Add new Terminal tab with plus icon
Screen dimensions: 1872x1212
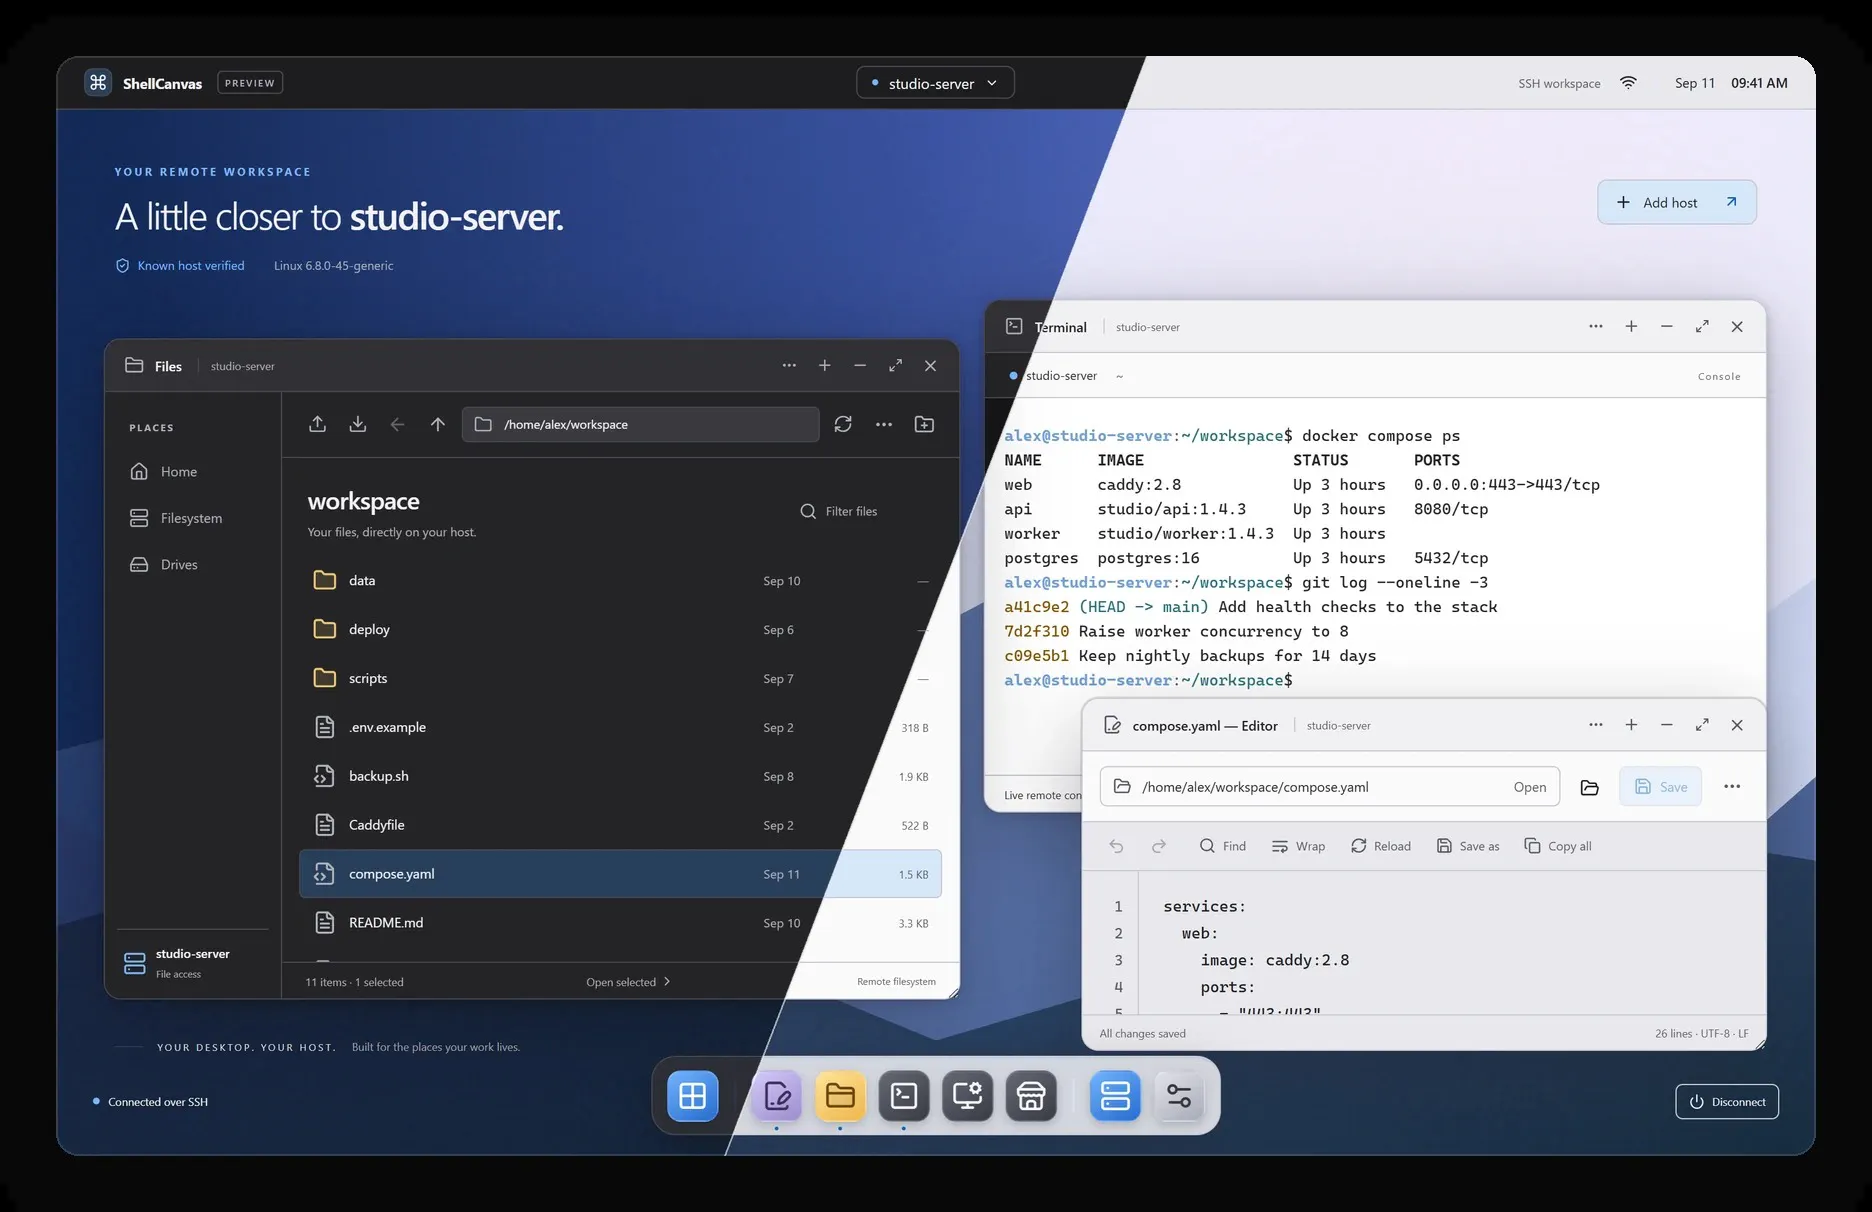pyautogui.click(x=1631, y=326)
